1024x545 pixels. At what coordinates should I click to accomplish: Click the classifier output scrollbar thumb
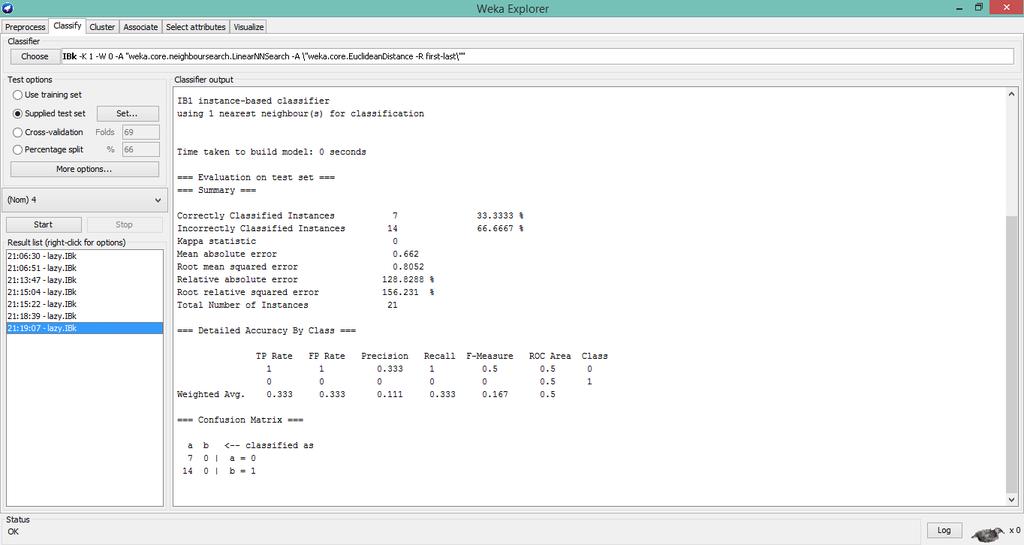click(x=1012, y=352)
